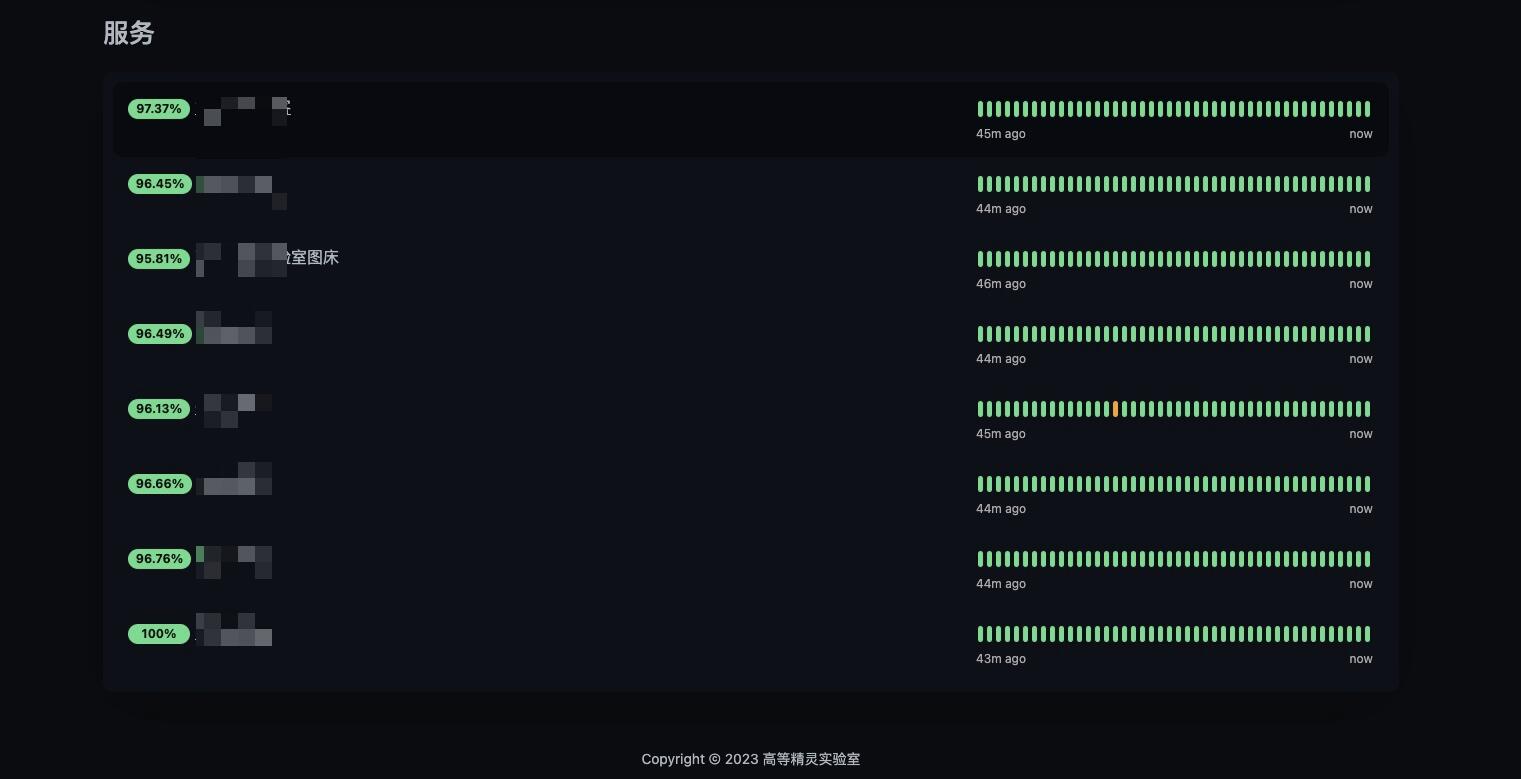The height and width of the screenshot is (779, 1521).
Task: Click the orange heartbeat bar in 96.13% row
Action: [1115, 409]
